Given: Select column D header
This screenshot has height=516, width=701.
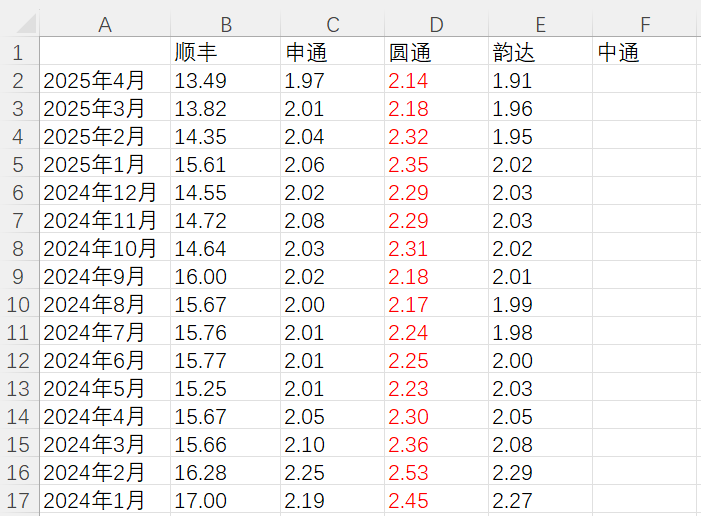Looking at the screenshot, I should (437, 24).
